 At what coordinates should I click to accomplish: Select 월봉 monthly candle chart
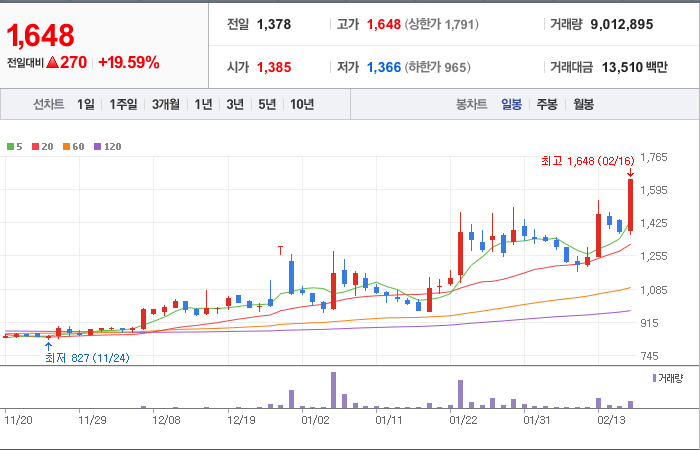tap(583, 104)
